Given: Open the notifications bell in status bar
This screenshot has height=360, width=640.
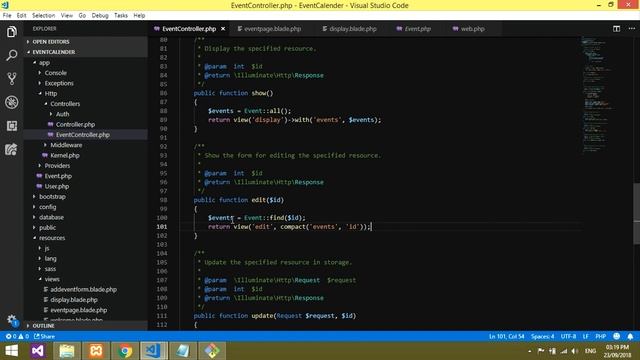Looking at the screenshot, I should pos(630,336).
